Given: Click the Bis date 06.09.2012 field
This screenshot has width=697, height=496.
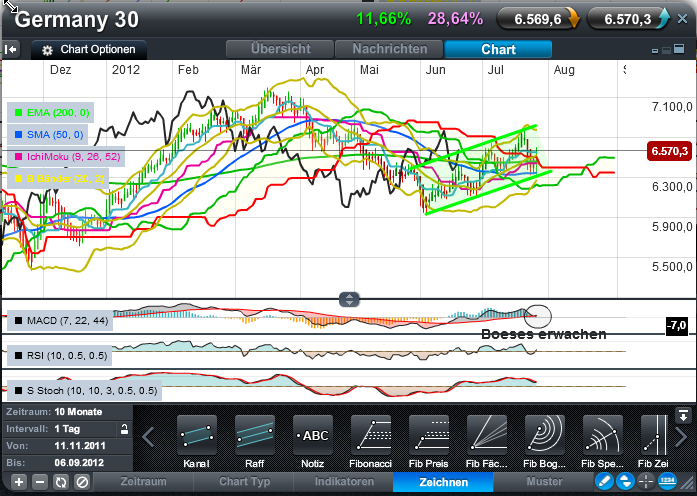Looking at the screenshot, I should (67, 463).
